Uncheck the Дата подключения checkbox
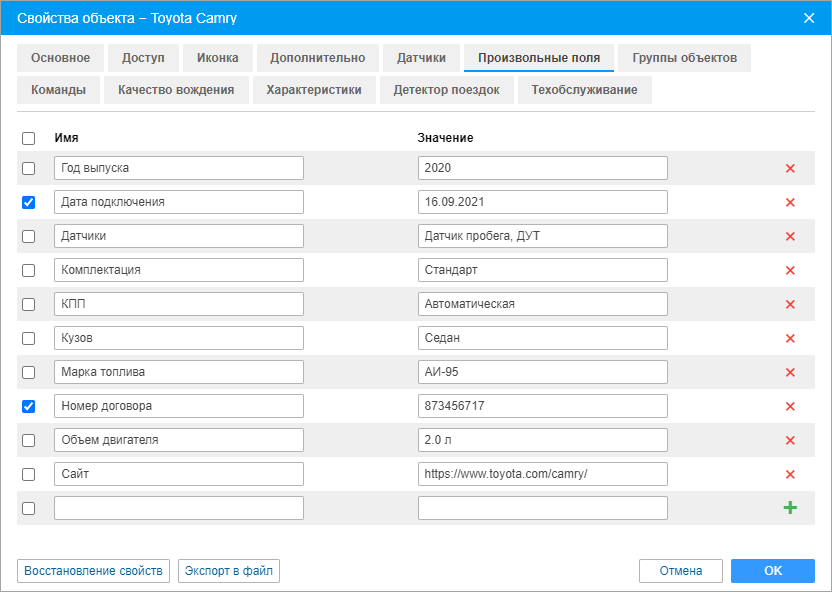832x592 pixels. 29,202
